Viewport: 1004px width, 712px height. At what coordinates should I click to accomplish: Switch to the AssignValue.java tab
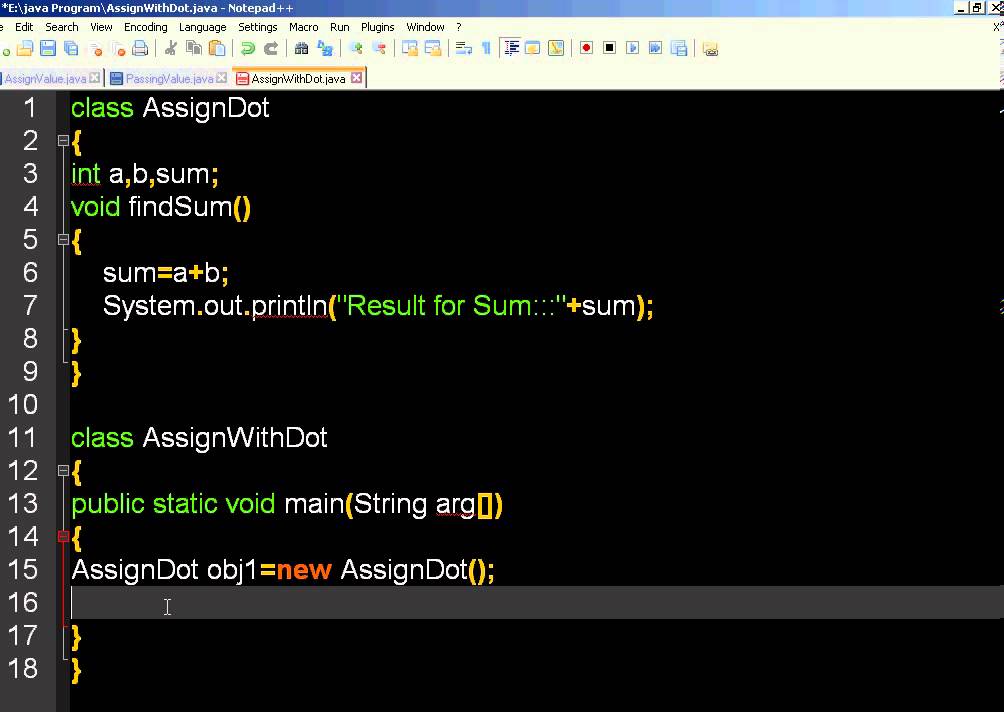45,78
